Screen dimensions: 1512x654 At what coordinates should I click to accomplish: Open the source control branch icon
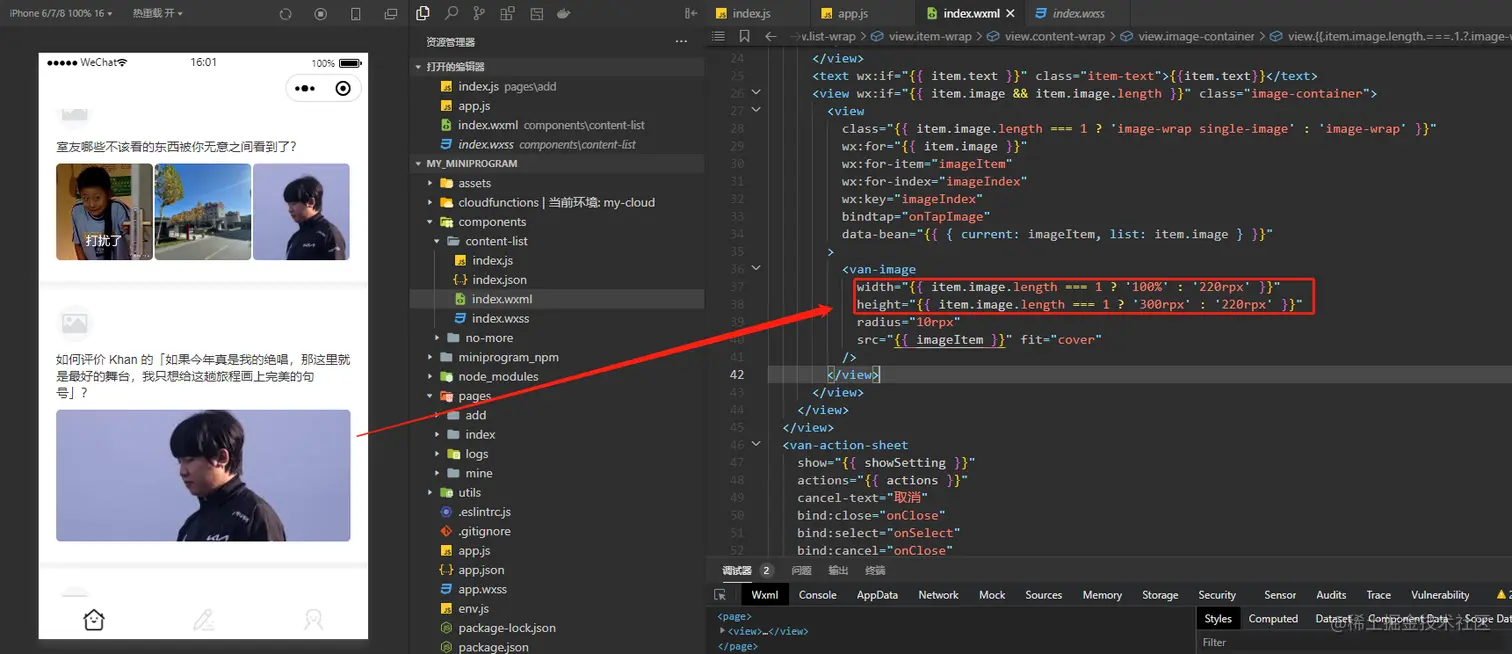480,13
